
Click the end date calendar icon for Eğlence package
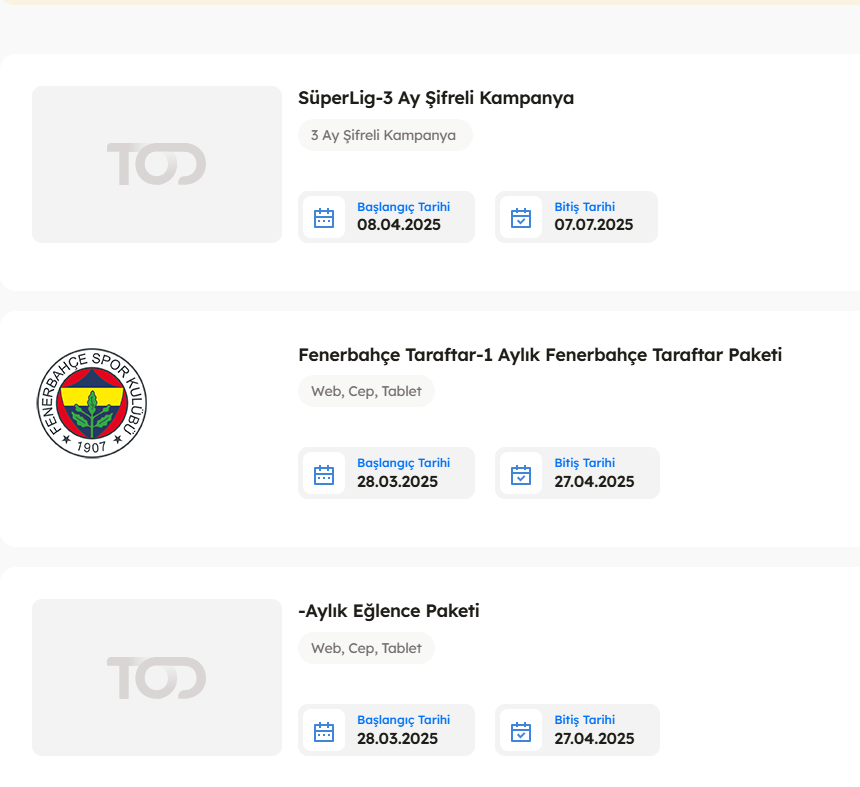(x=521, y=731)
